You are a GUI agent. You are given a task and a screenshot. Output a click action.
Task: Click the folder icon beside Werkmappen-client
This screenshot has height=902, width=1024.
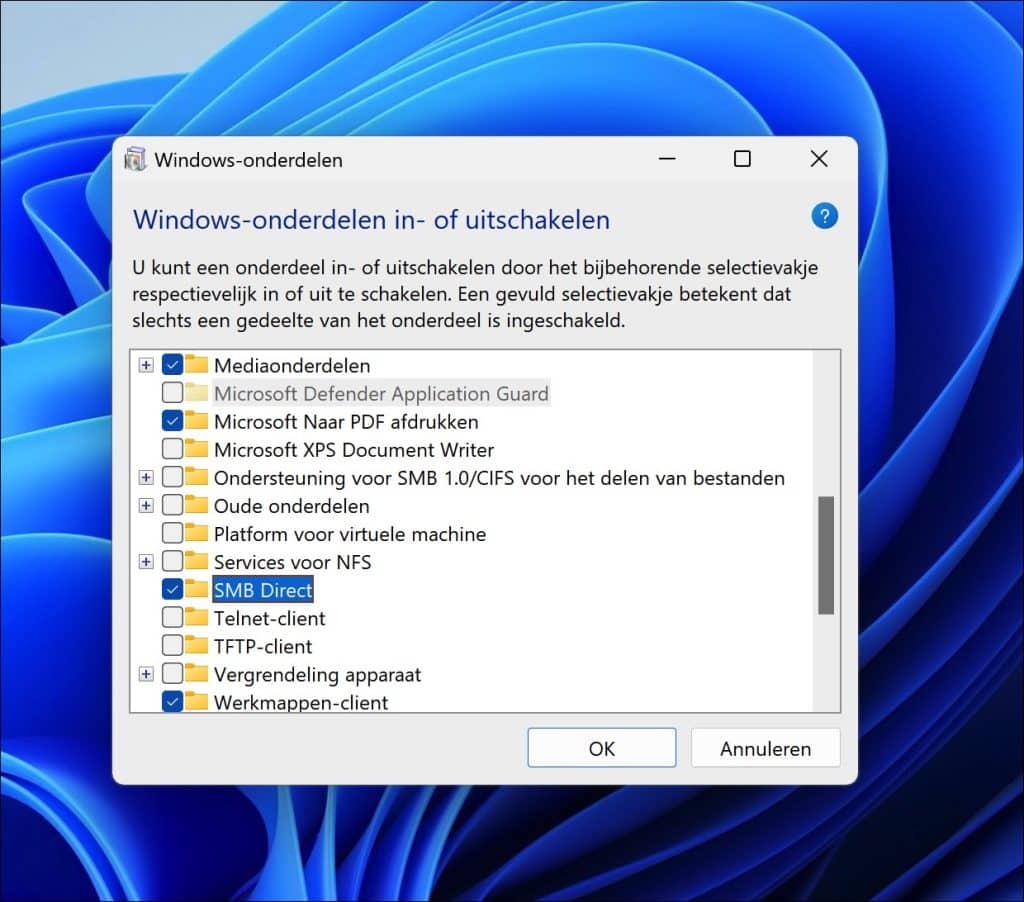(x=196, y=701)
